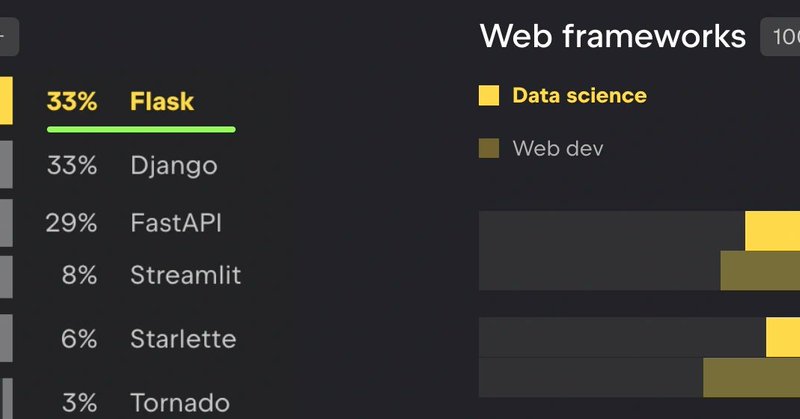This screenshot has width=800, height=419.
Task: Click the gray Streamlit bar on left
Action: (x=6, y=276)
